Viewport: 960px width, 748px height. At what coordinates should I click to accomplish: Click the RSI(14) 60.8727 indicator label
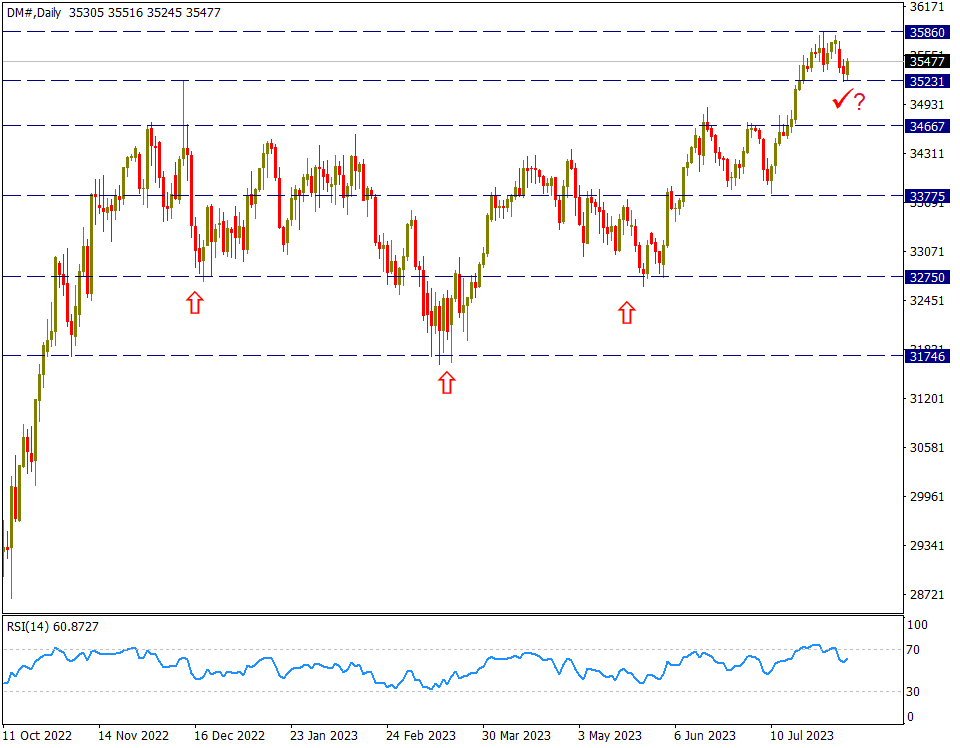(x=53, y=627)
